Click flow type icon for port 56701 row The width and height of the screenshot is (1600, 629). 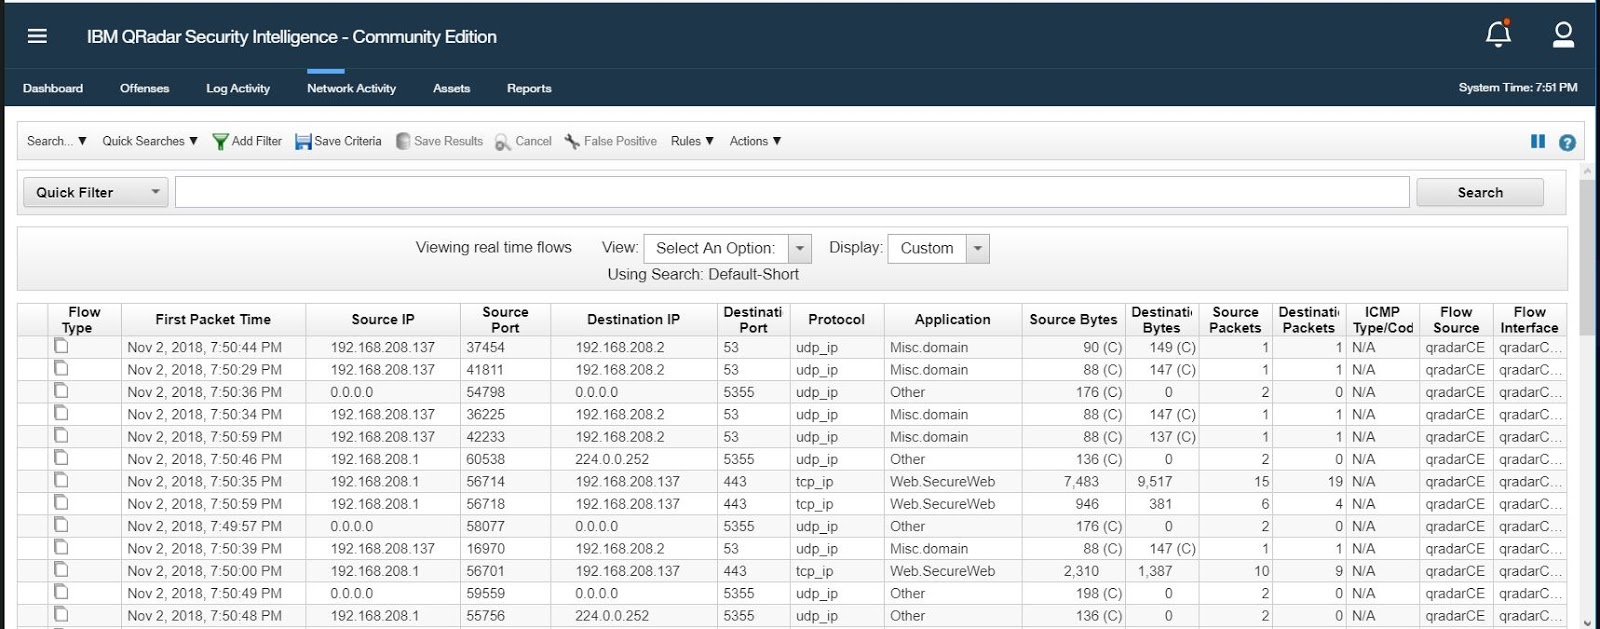(x=61, y=569)
